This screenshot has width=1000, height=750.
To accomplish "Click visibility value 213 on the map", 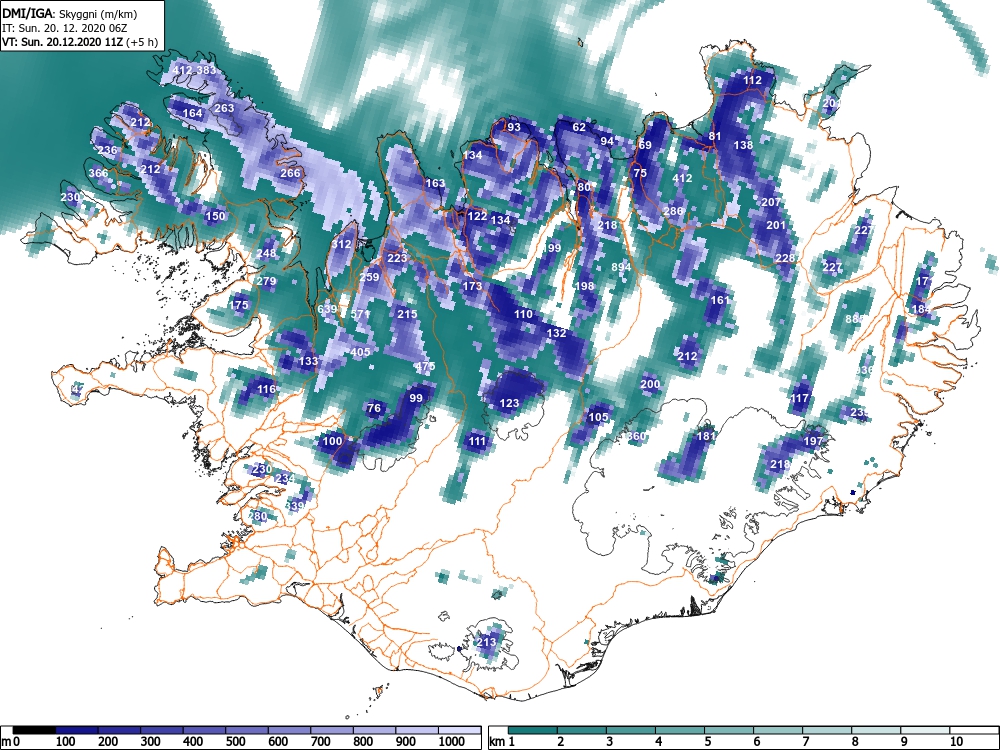I will pos(486,642).
